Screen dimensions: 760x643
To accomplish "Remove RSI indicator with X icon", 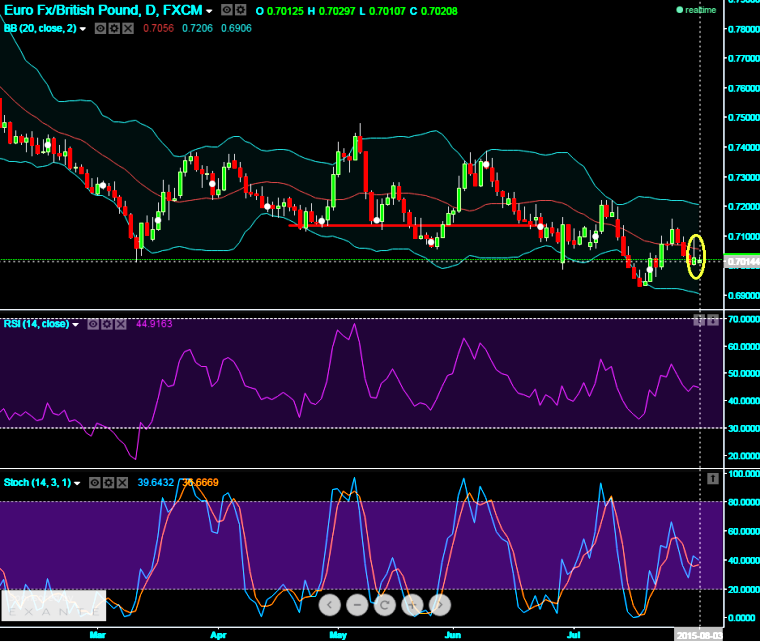I will coord(121,324).
